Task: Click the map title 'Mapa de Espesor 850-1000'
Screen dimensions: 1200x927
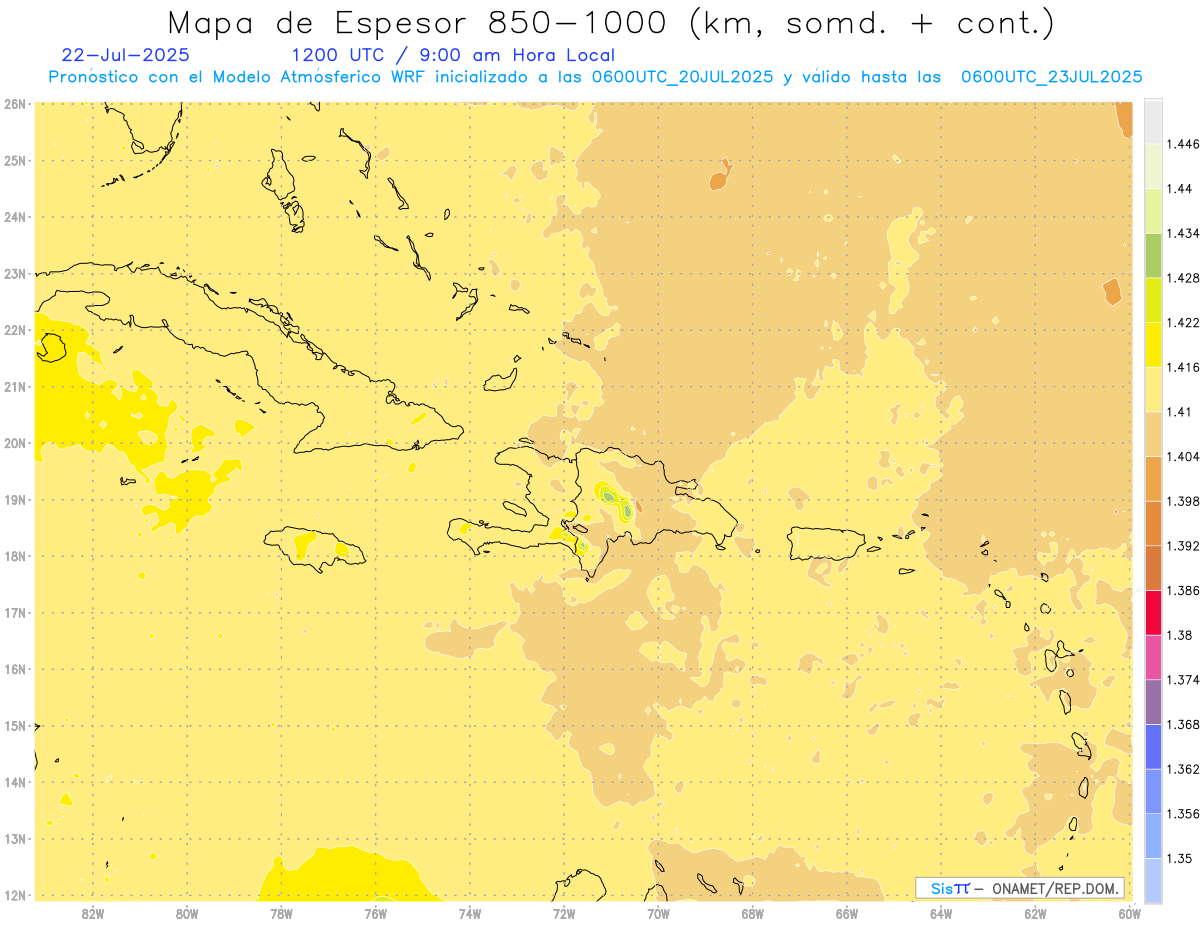Action: 420,22
